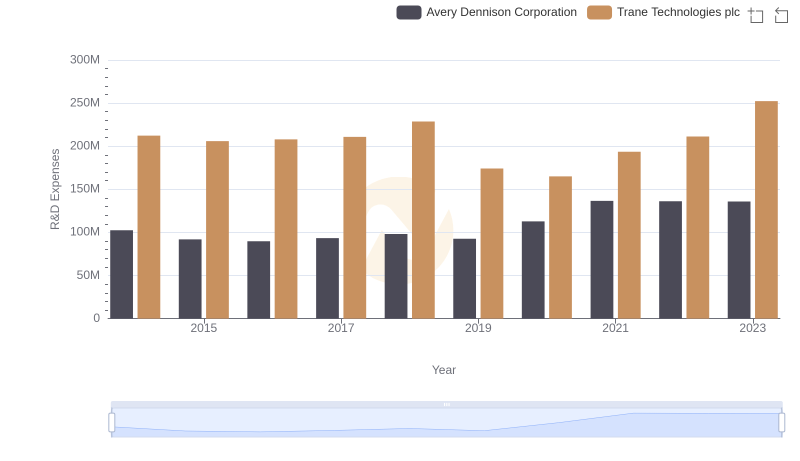Click the orange Trane bar for 2021
This screenshot has height=461, width=800.
pyautogui.click(x=629, y=235)
